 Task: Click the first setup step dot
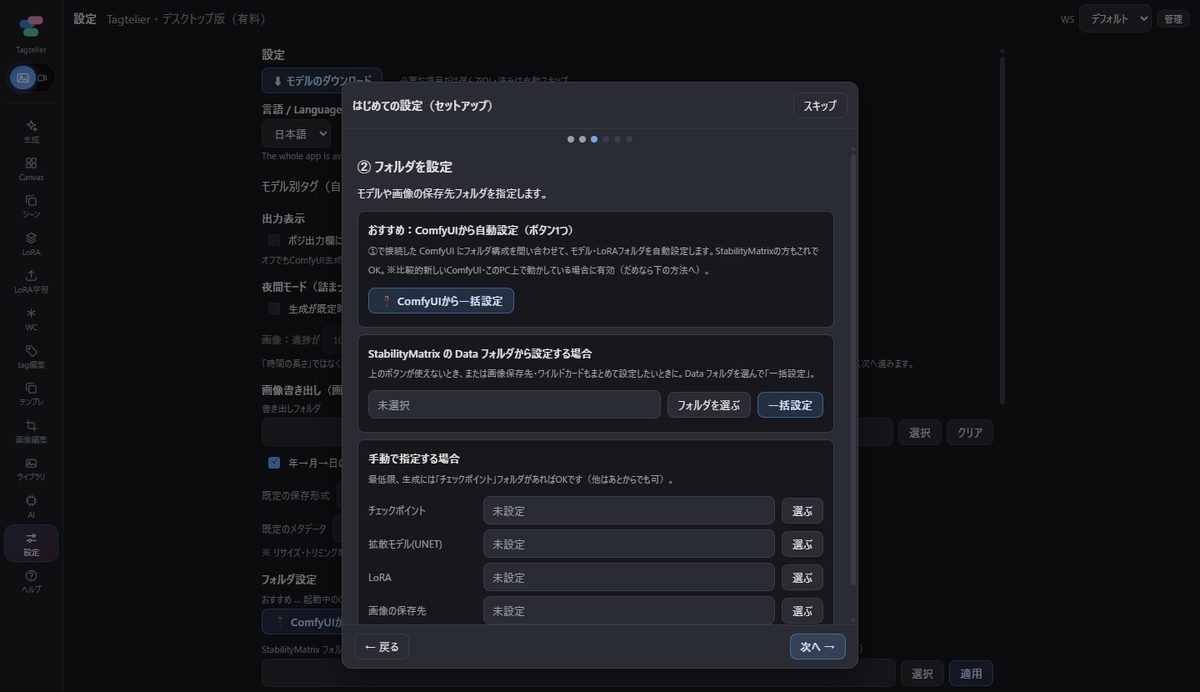click(571, 139)
